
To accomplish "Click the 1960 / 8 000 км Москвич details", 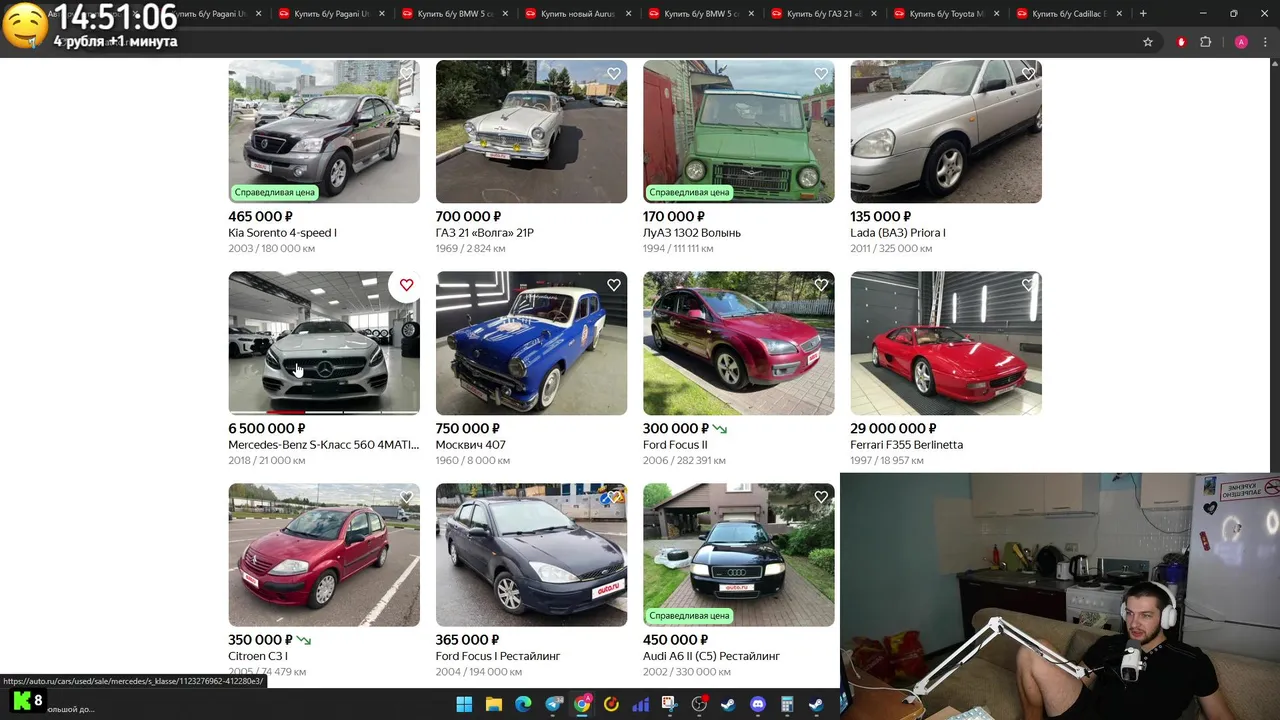I will coord(473,461).
